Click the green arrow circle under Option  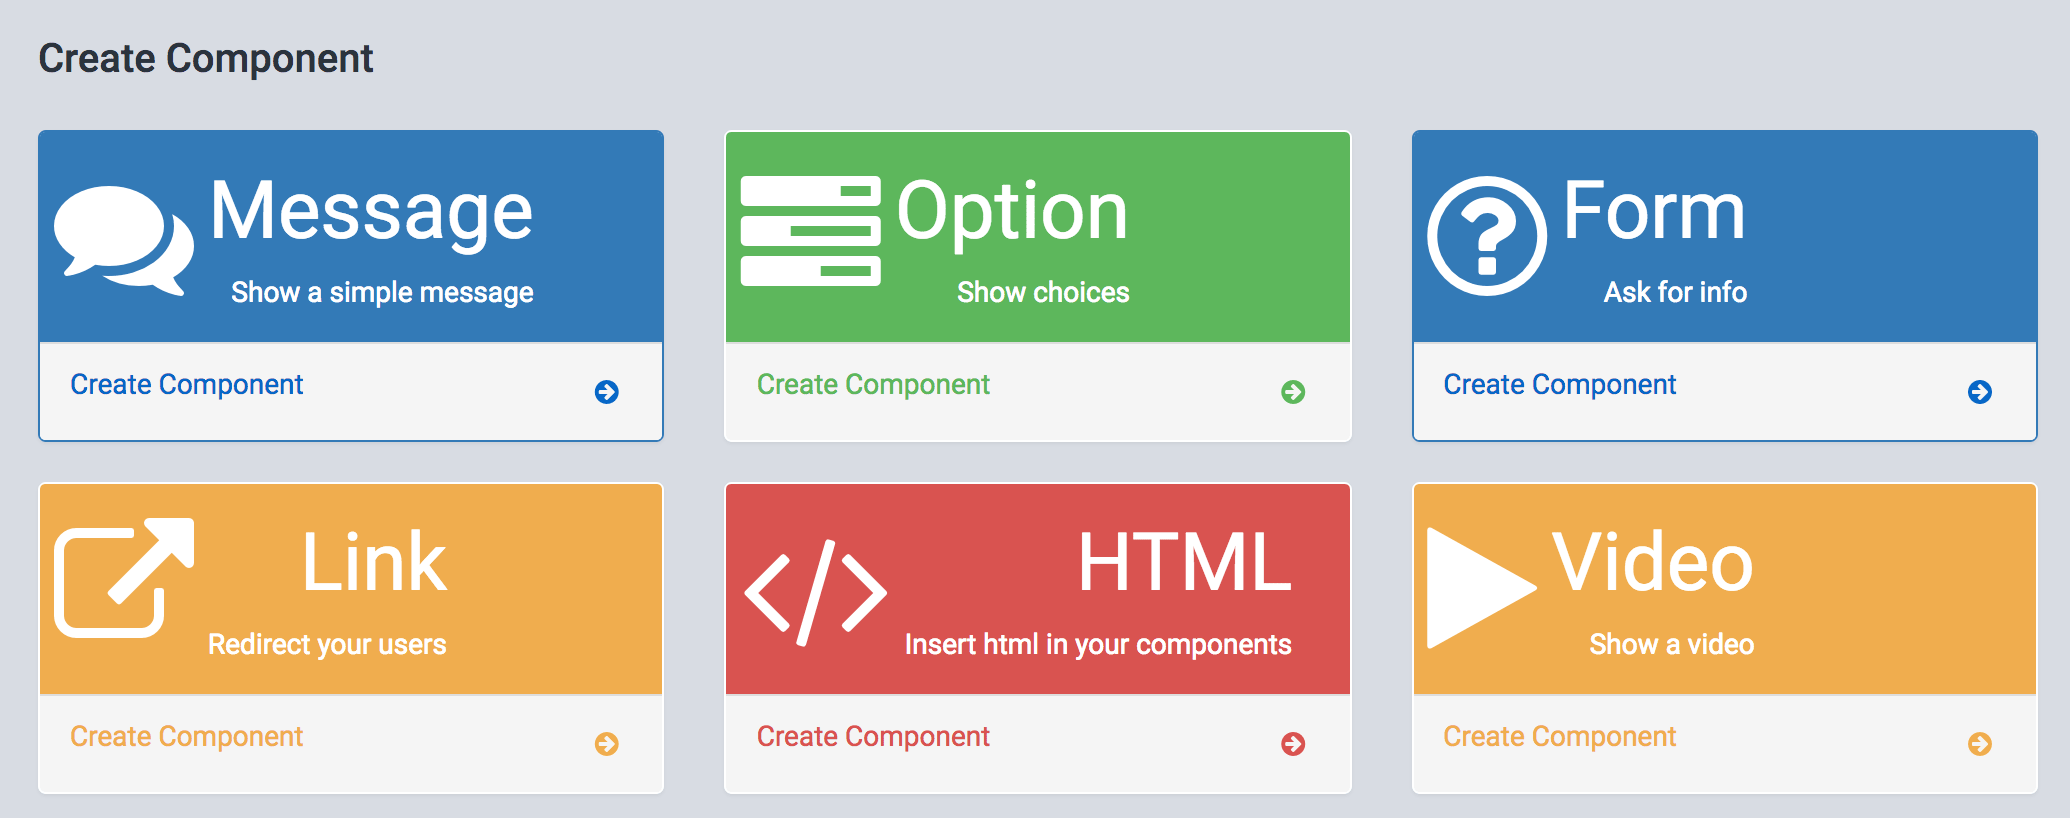point(1293,392)
